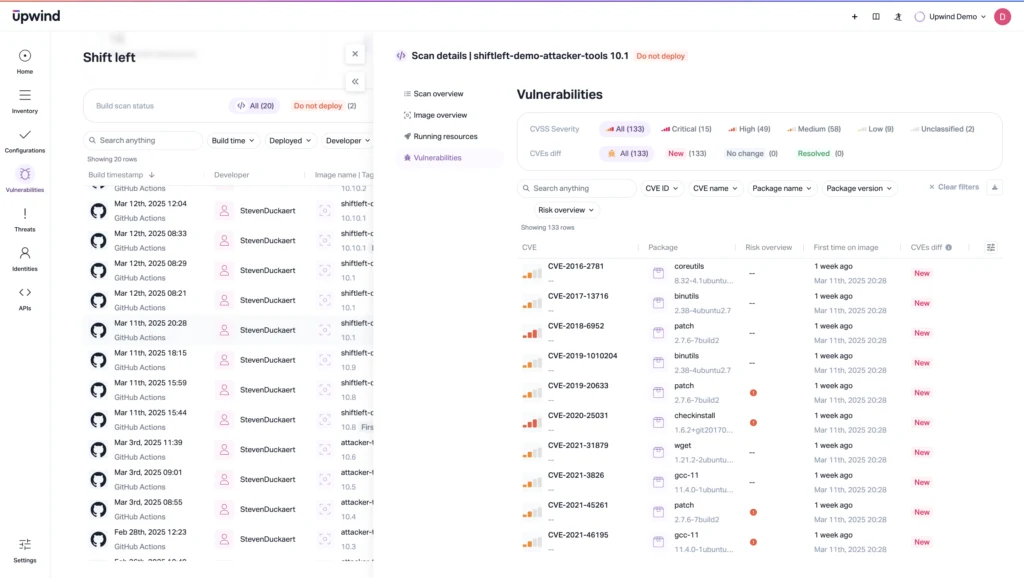Click the notifications icon in top bar
Screen dimensions: 1024x578
pyautogui.click(x=898, y=17)
